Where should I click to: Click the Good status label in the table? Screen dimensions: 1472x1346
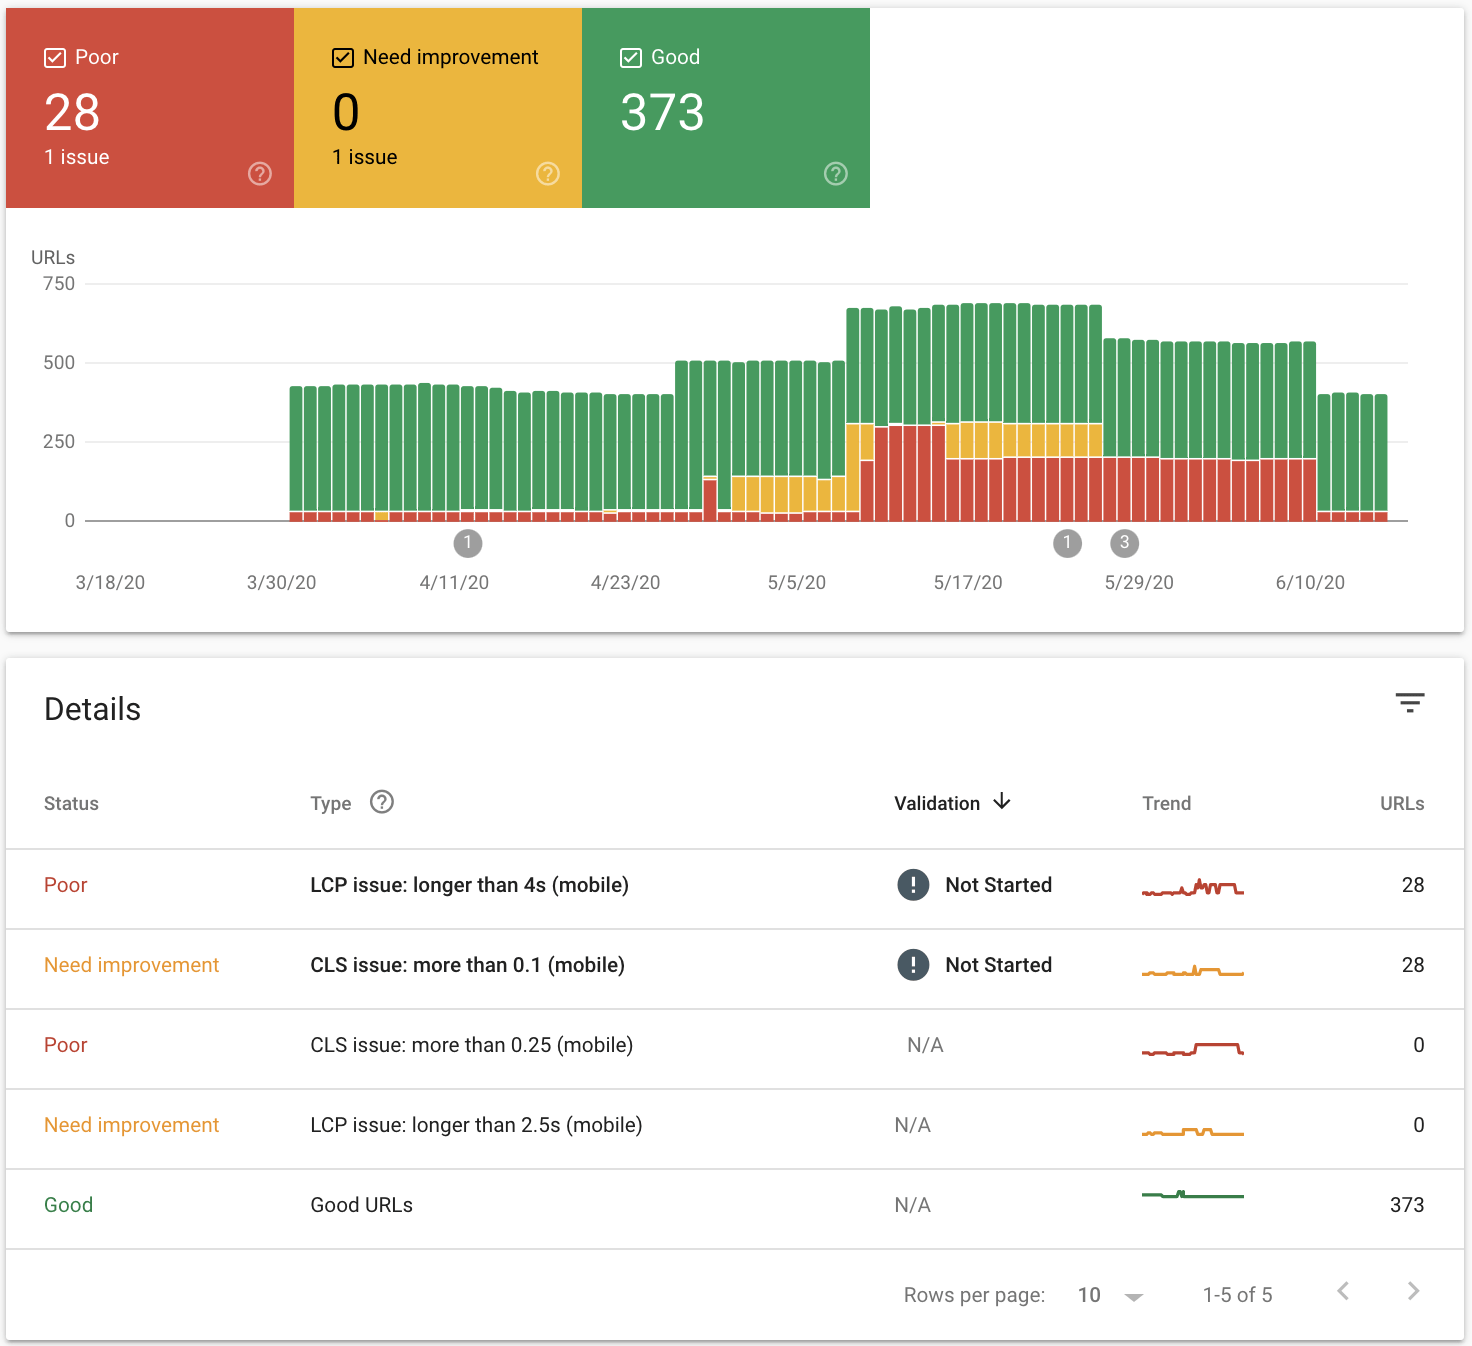point(68,1205)
